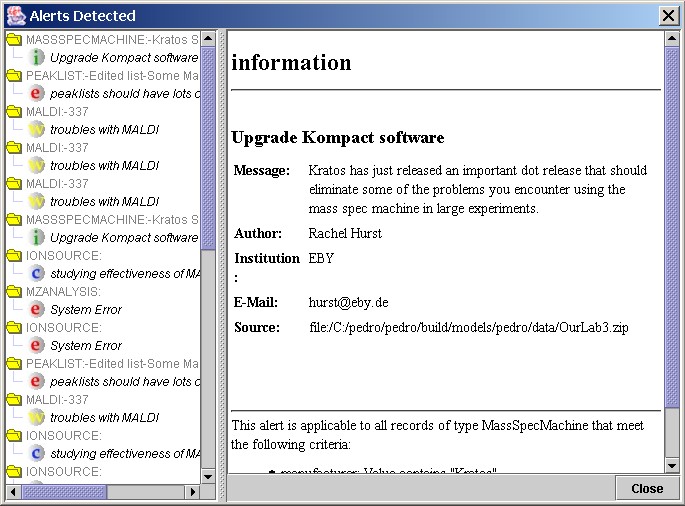The image size is (685, 506).
Task: Click the blue comment icon of the upper 'studying effectiveness' row
Action: [36, 273]
